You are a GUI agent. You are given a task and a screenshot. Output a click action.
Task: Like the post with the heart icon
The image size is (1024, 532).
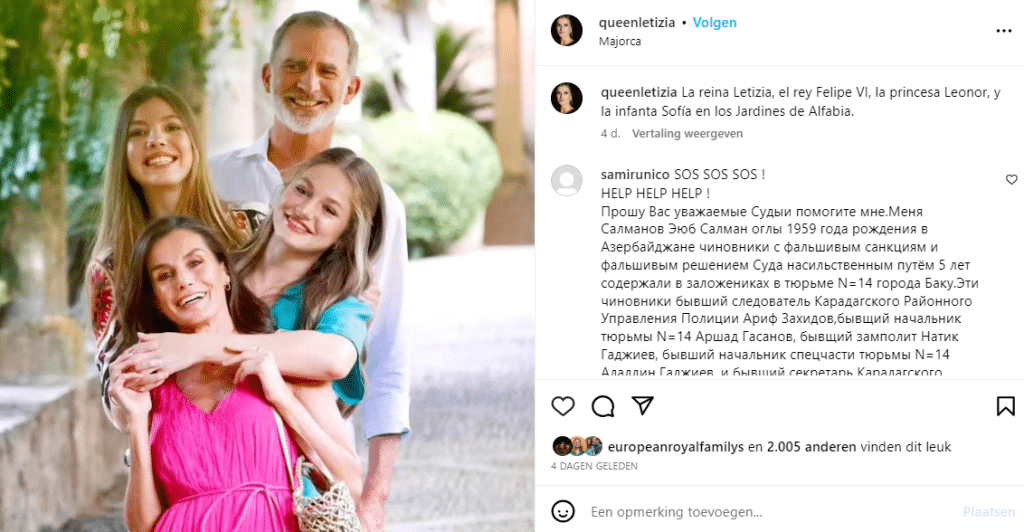click(563, 406)
